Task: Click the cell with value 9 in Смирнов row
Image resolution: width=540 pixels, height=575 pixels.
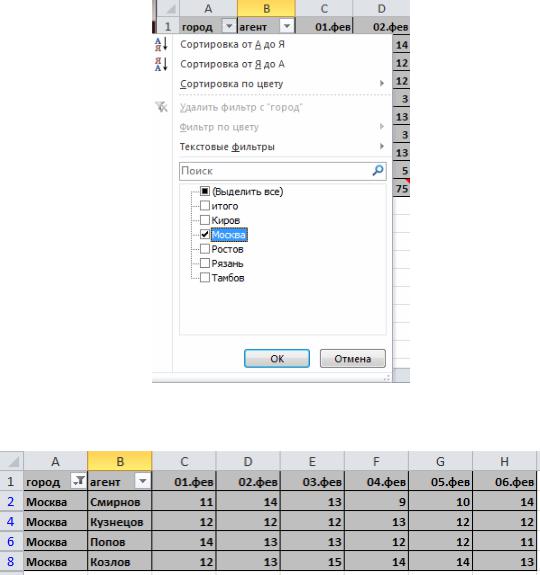Action: coord(376,501)
